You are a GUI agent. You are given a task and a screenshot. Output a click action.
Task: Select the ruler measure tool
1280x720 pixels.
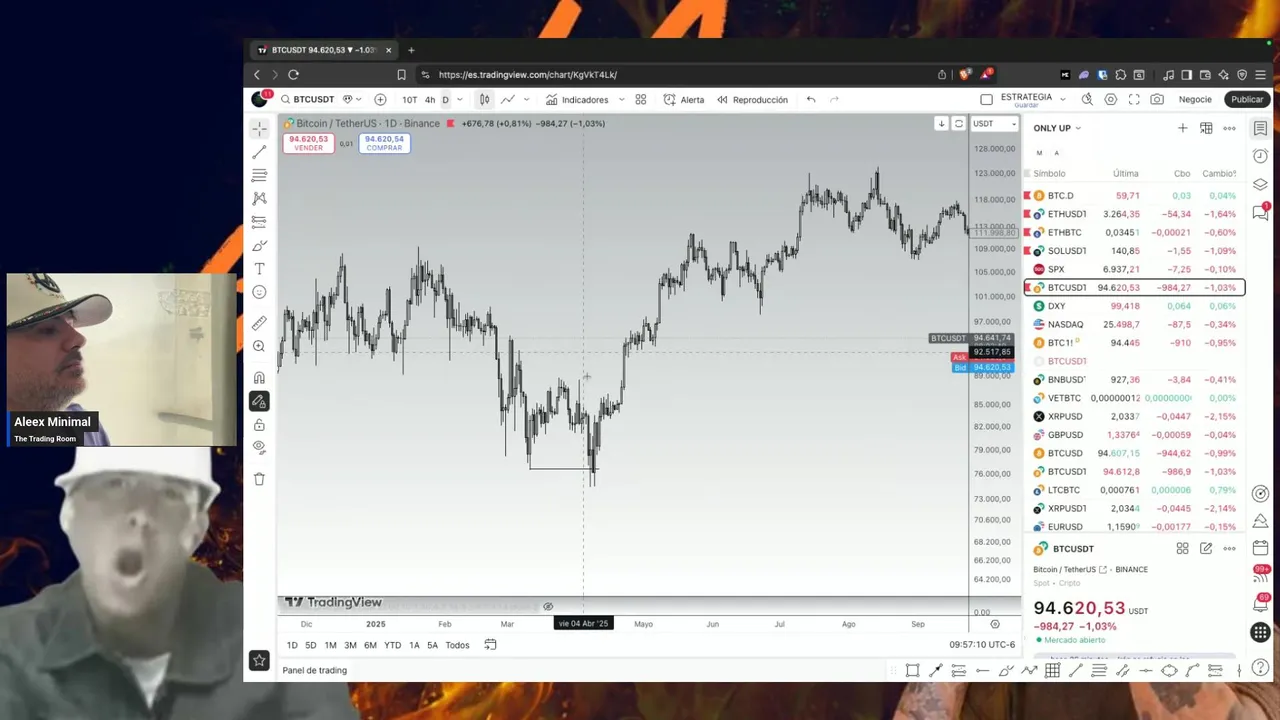259,323
